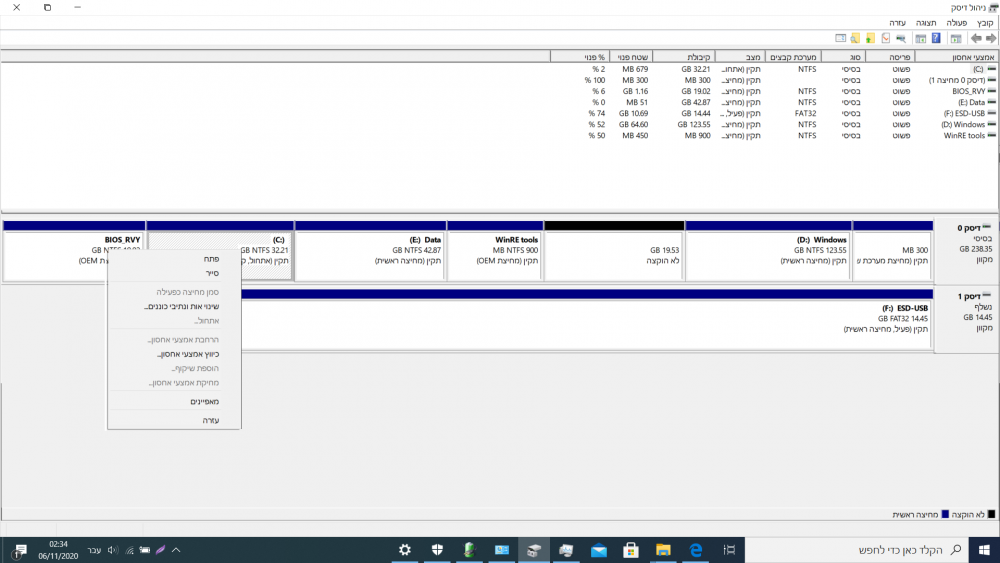Sort by the מערכת קבצים column header
Viewport: 1000px width, 563px height.
[x=793, y=57]
